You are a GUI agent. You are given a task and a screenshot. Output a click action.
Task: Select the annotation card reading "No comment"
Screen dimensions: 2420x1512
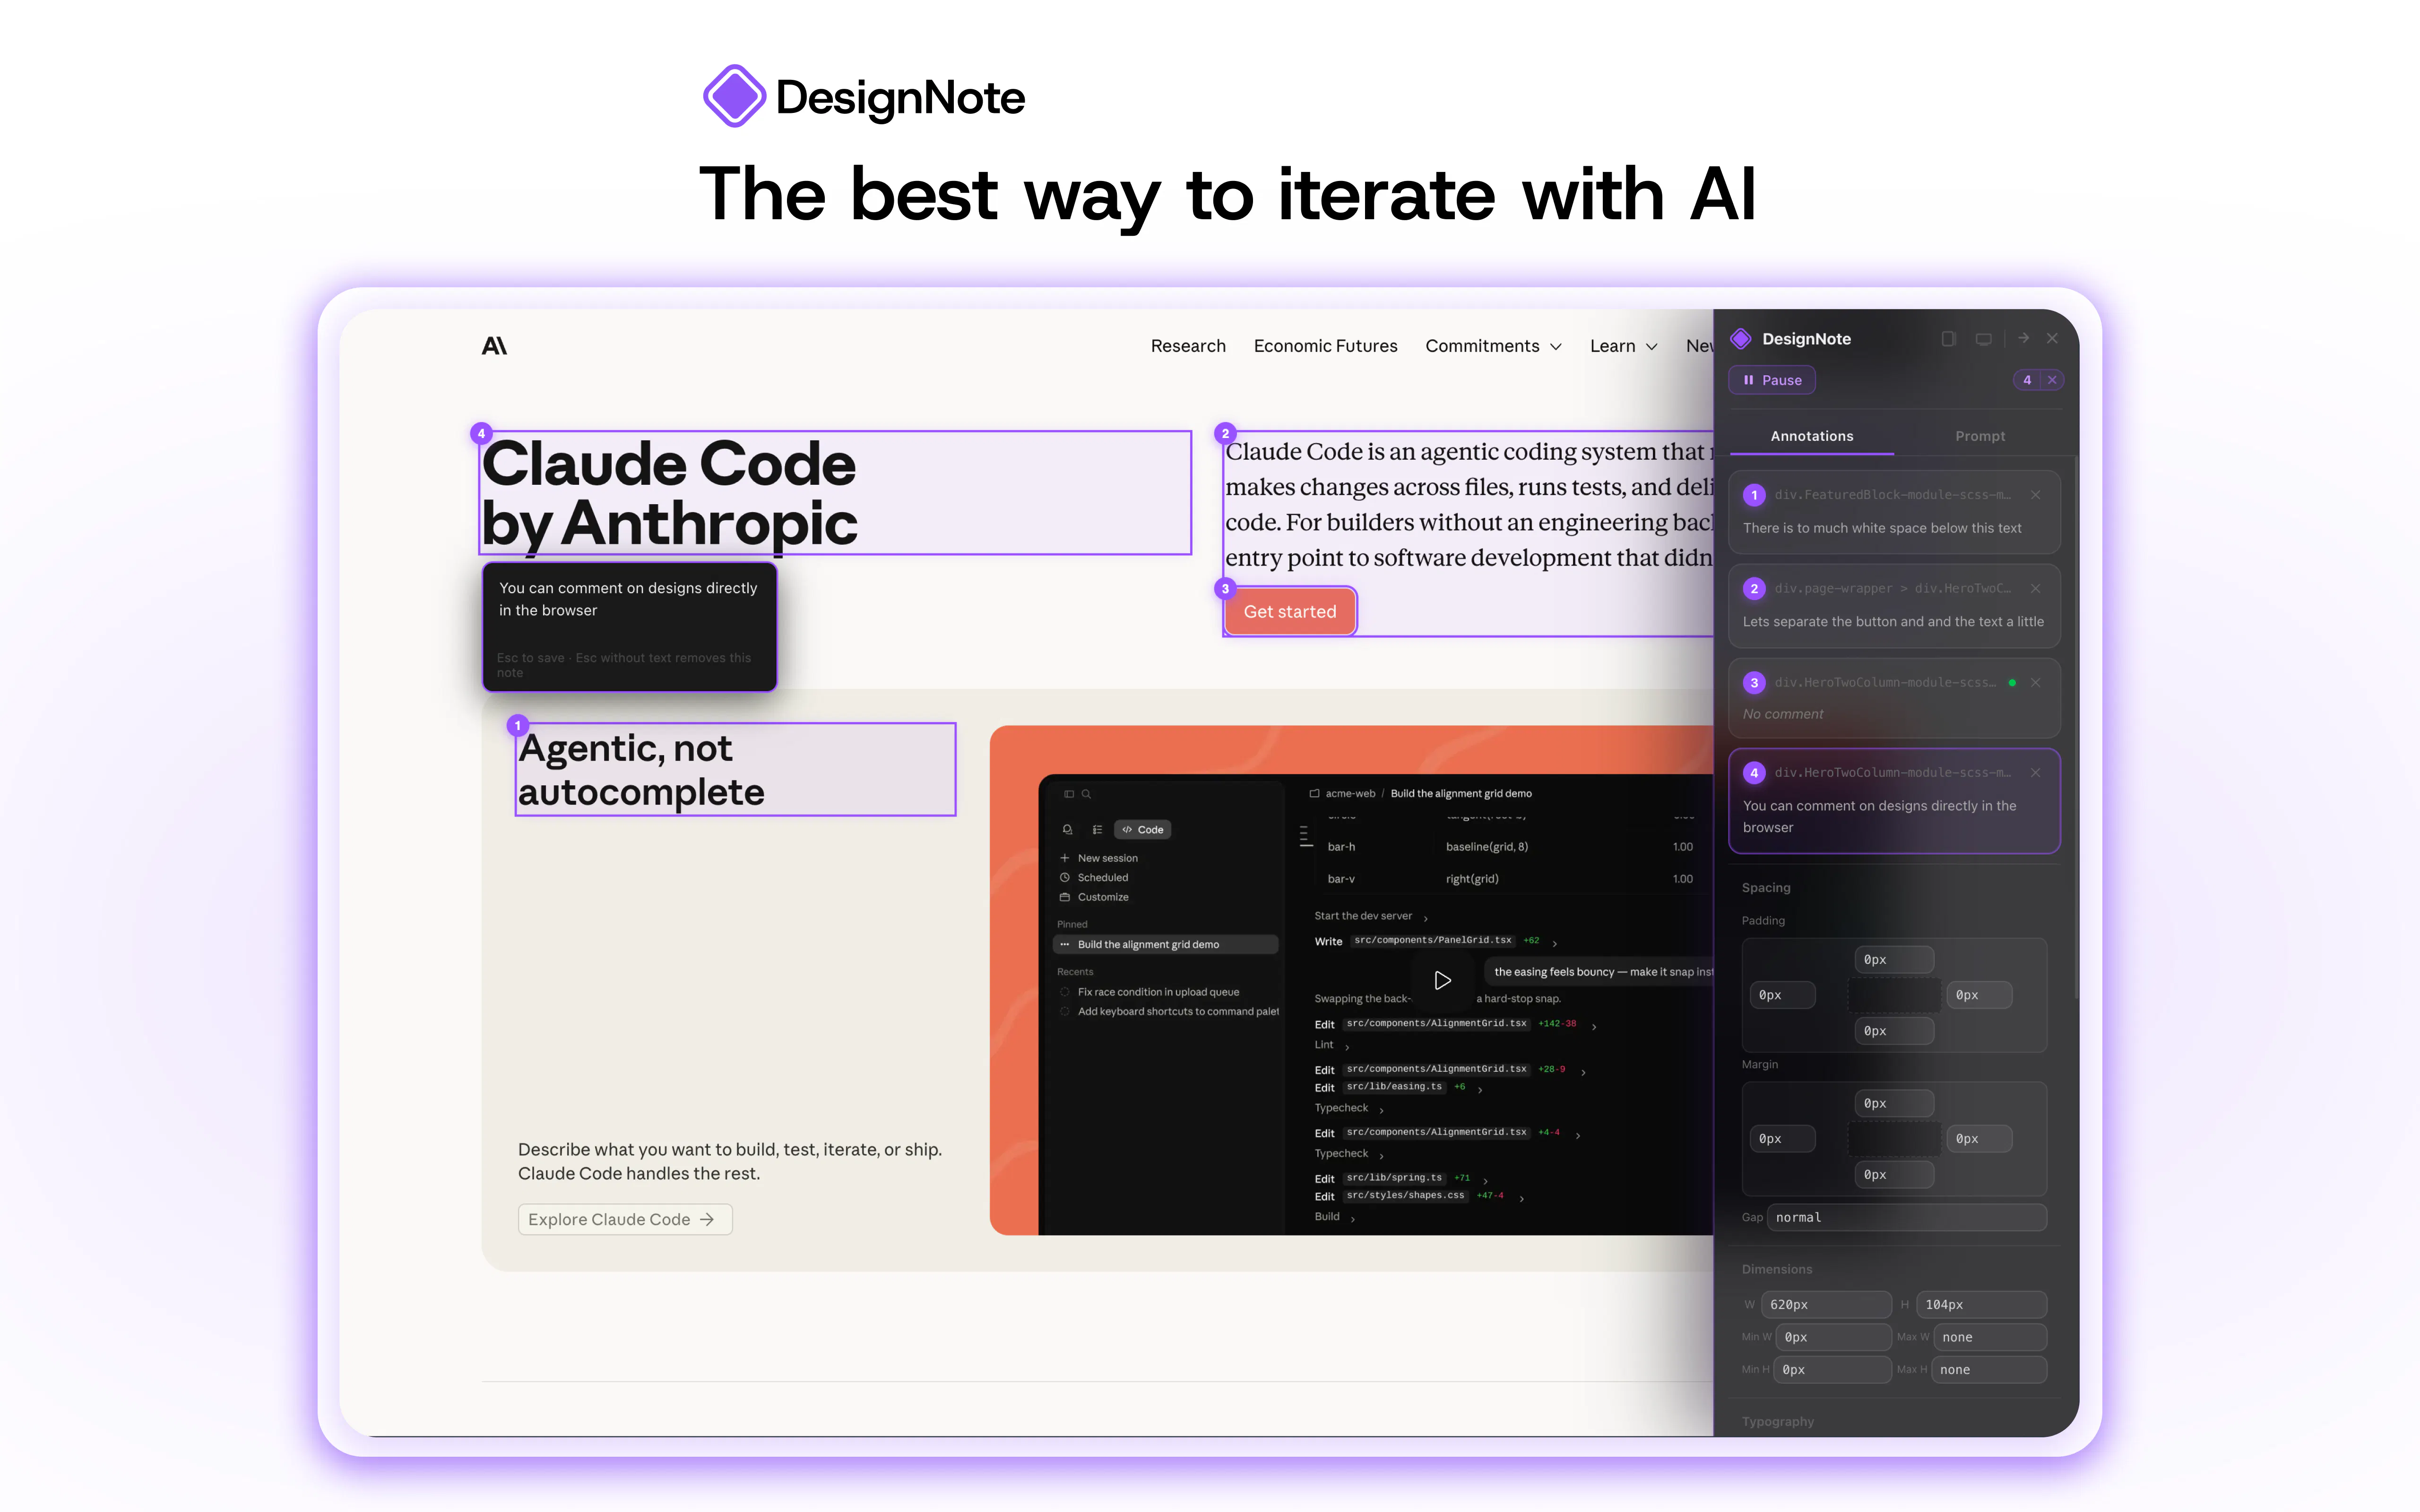tap(1894, 698)
